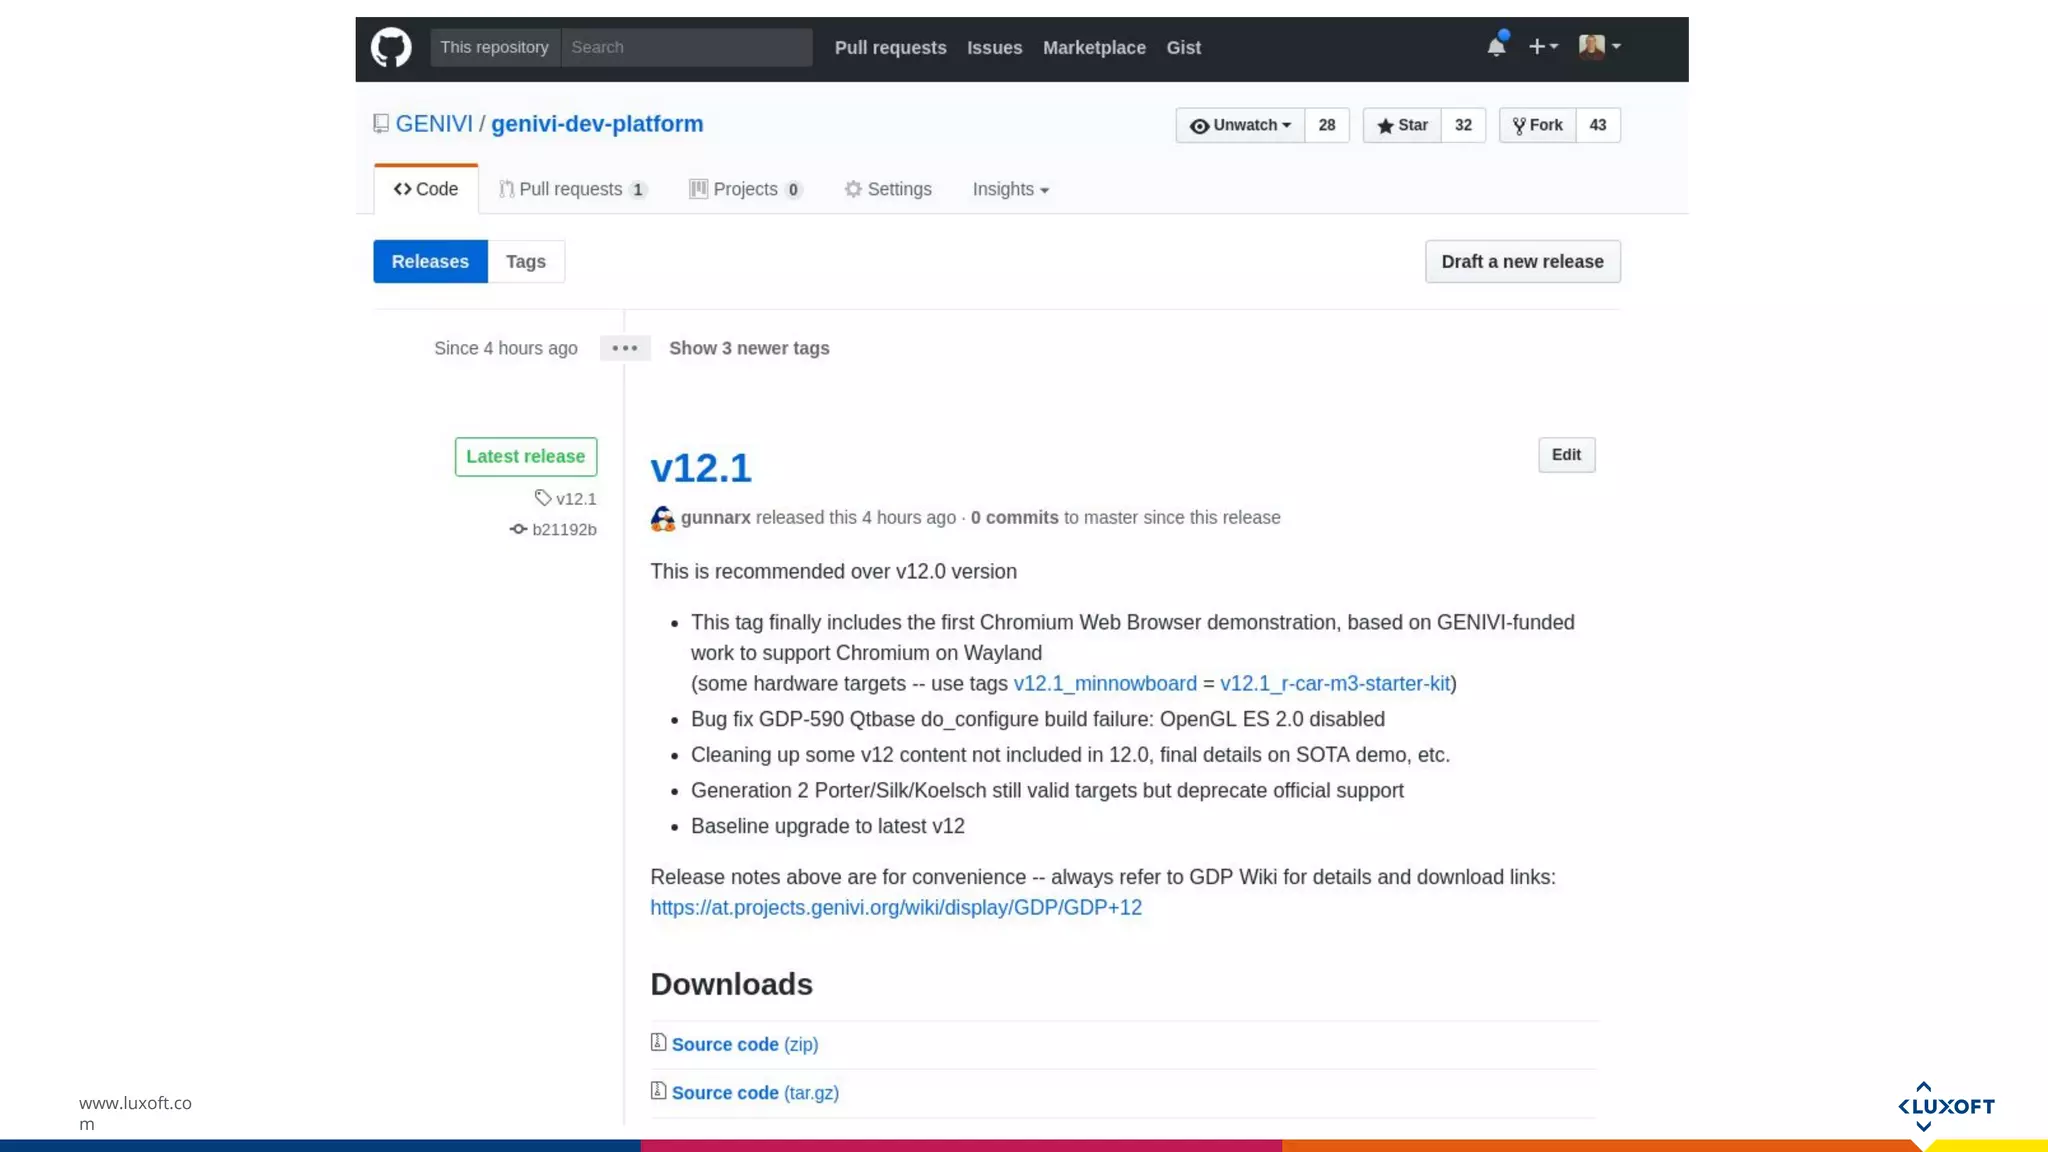Switch to the Tags tab
This screenshot has width=2048, height=1152.
click(x=525, y=261)
